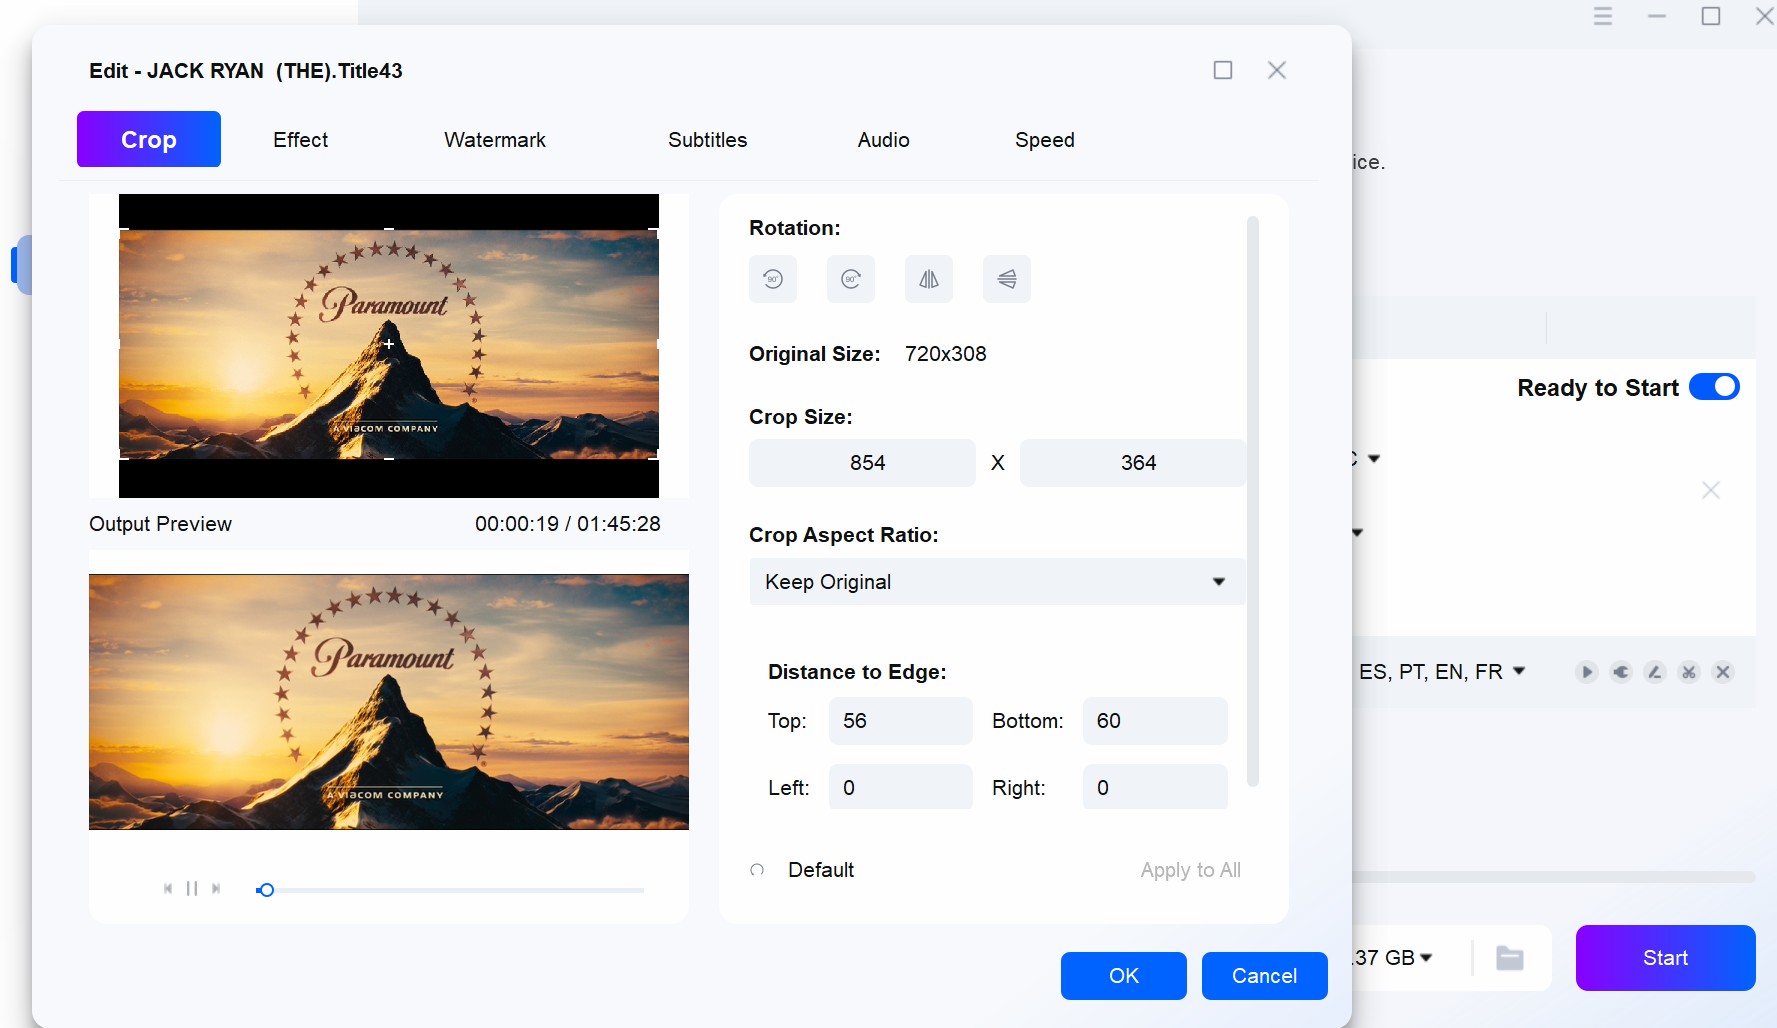Image resolution: width=1777 pixels, height=1028 pixels.
Task: Open the Speed tab
Action: 1045,140
